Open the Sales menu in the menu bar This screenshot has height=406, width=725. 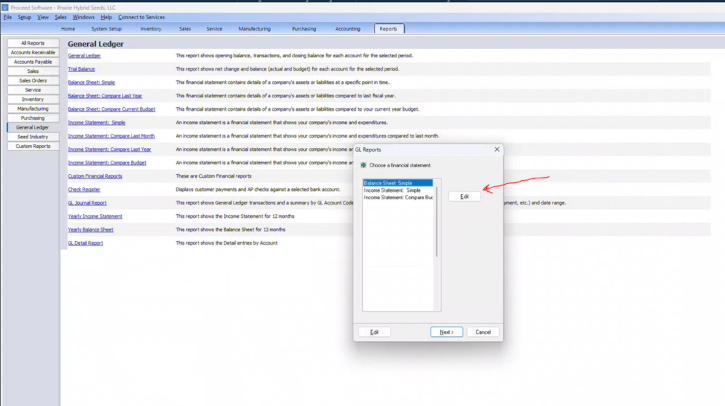(x=61, y=17)
